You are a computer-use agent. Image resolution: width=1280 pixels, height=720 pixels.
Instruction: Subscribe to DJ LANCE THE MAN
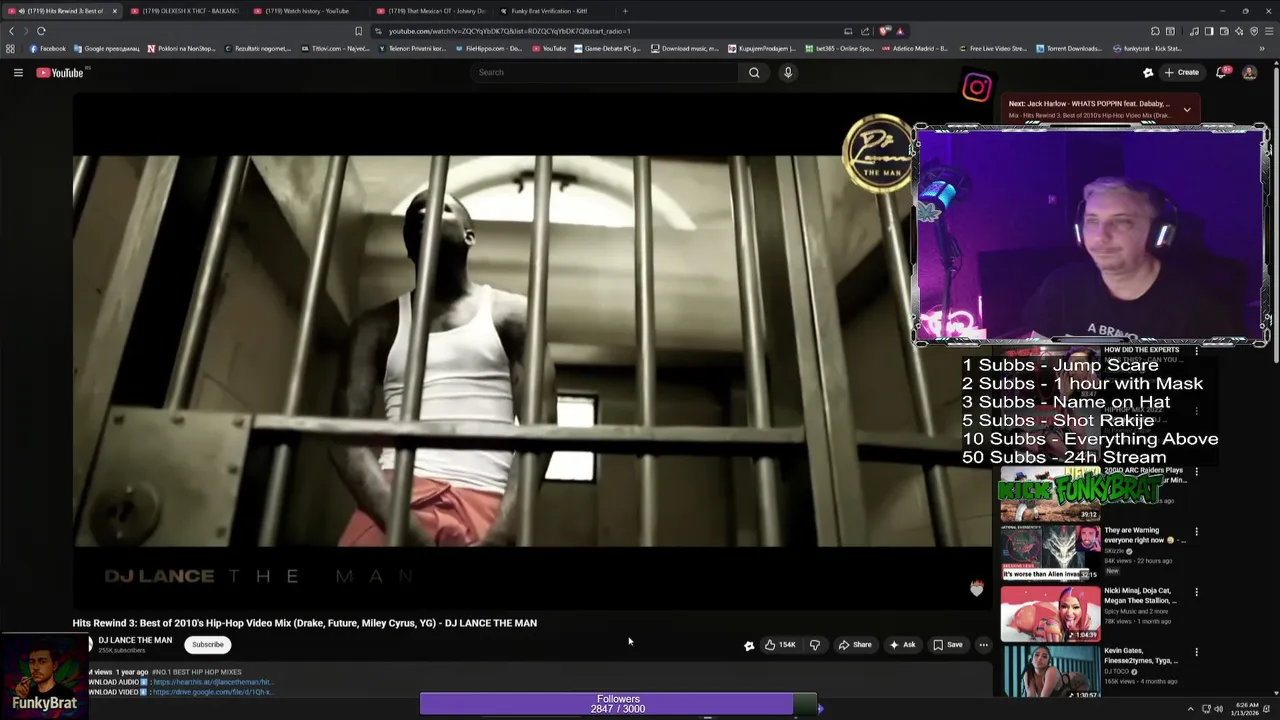[x=208, y=645]
